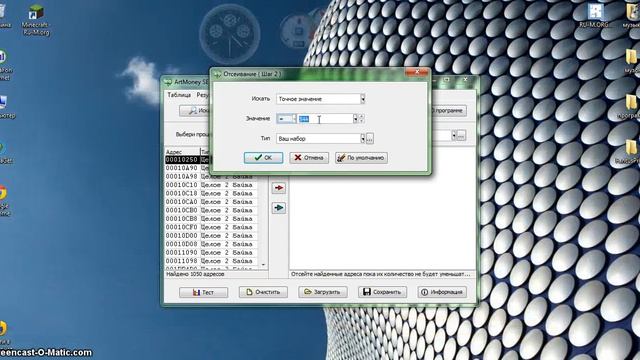
Task: Open the Таблица menu in ArtMoney
Action: click(179, 95)
